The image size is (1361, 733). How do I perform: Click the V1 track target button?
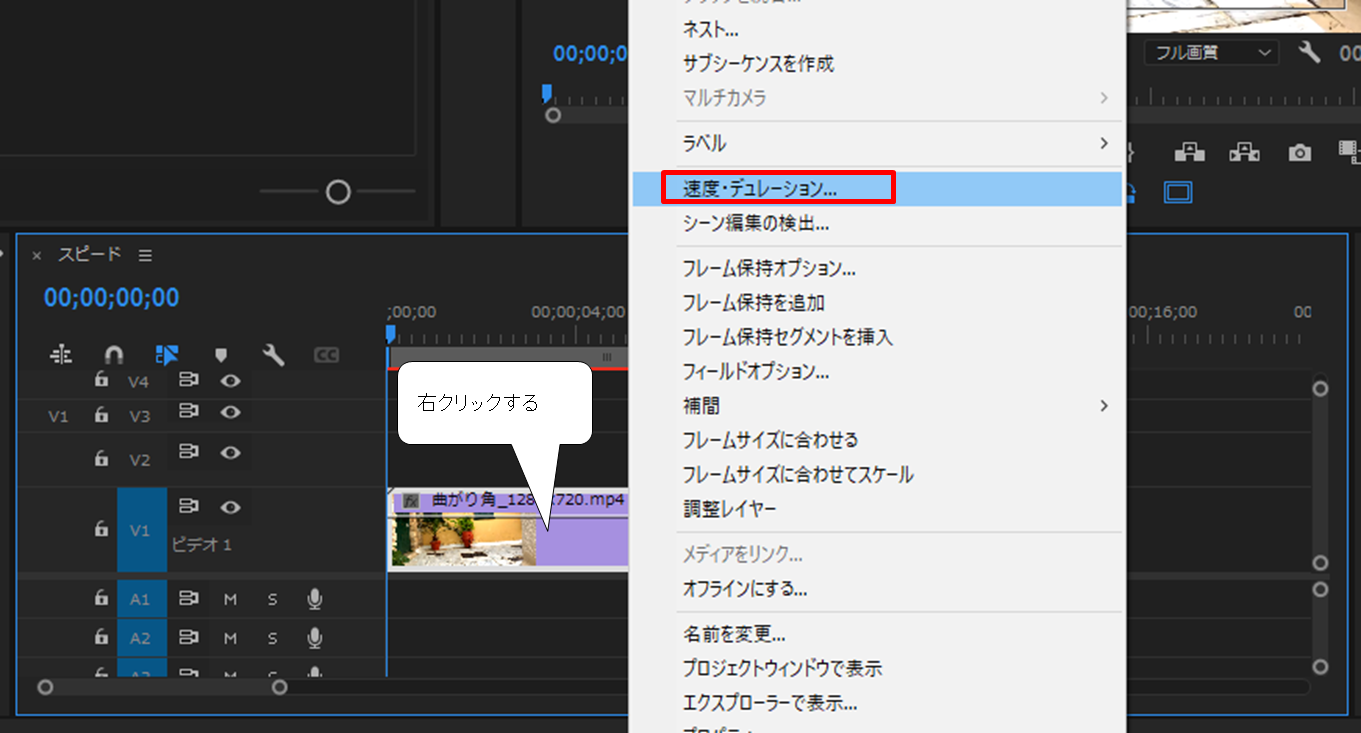click(x=141, y=530)
